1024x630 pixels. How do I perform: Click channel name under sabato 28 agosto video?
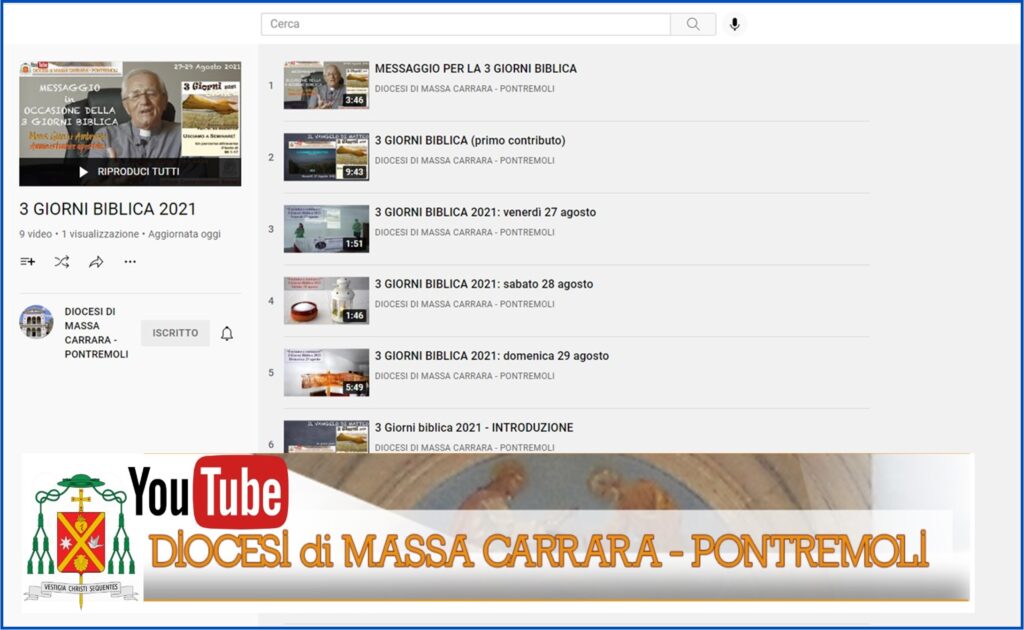pos(464,304)
